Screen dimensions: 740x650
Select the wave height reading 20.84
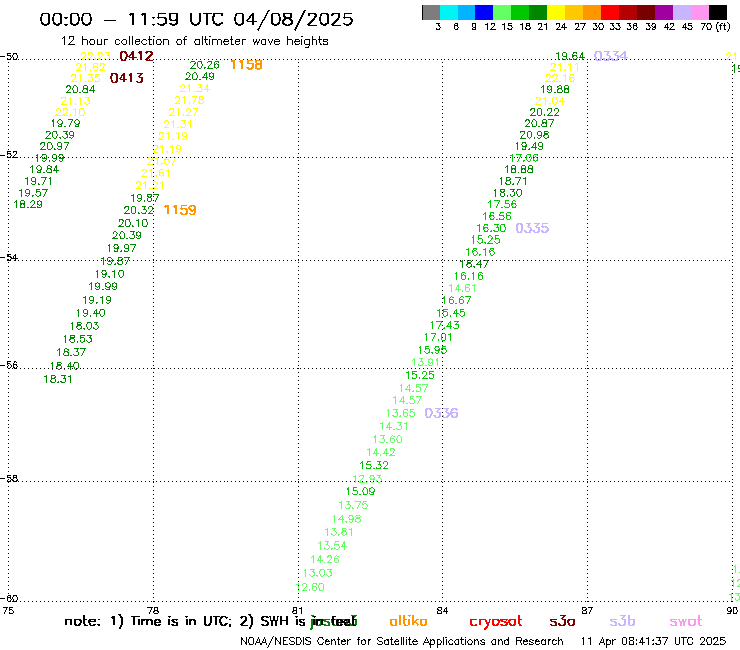[80, 89]
